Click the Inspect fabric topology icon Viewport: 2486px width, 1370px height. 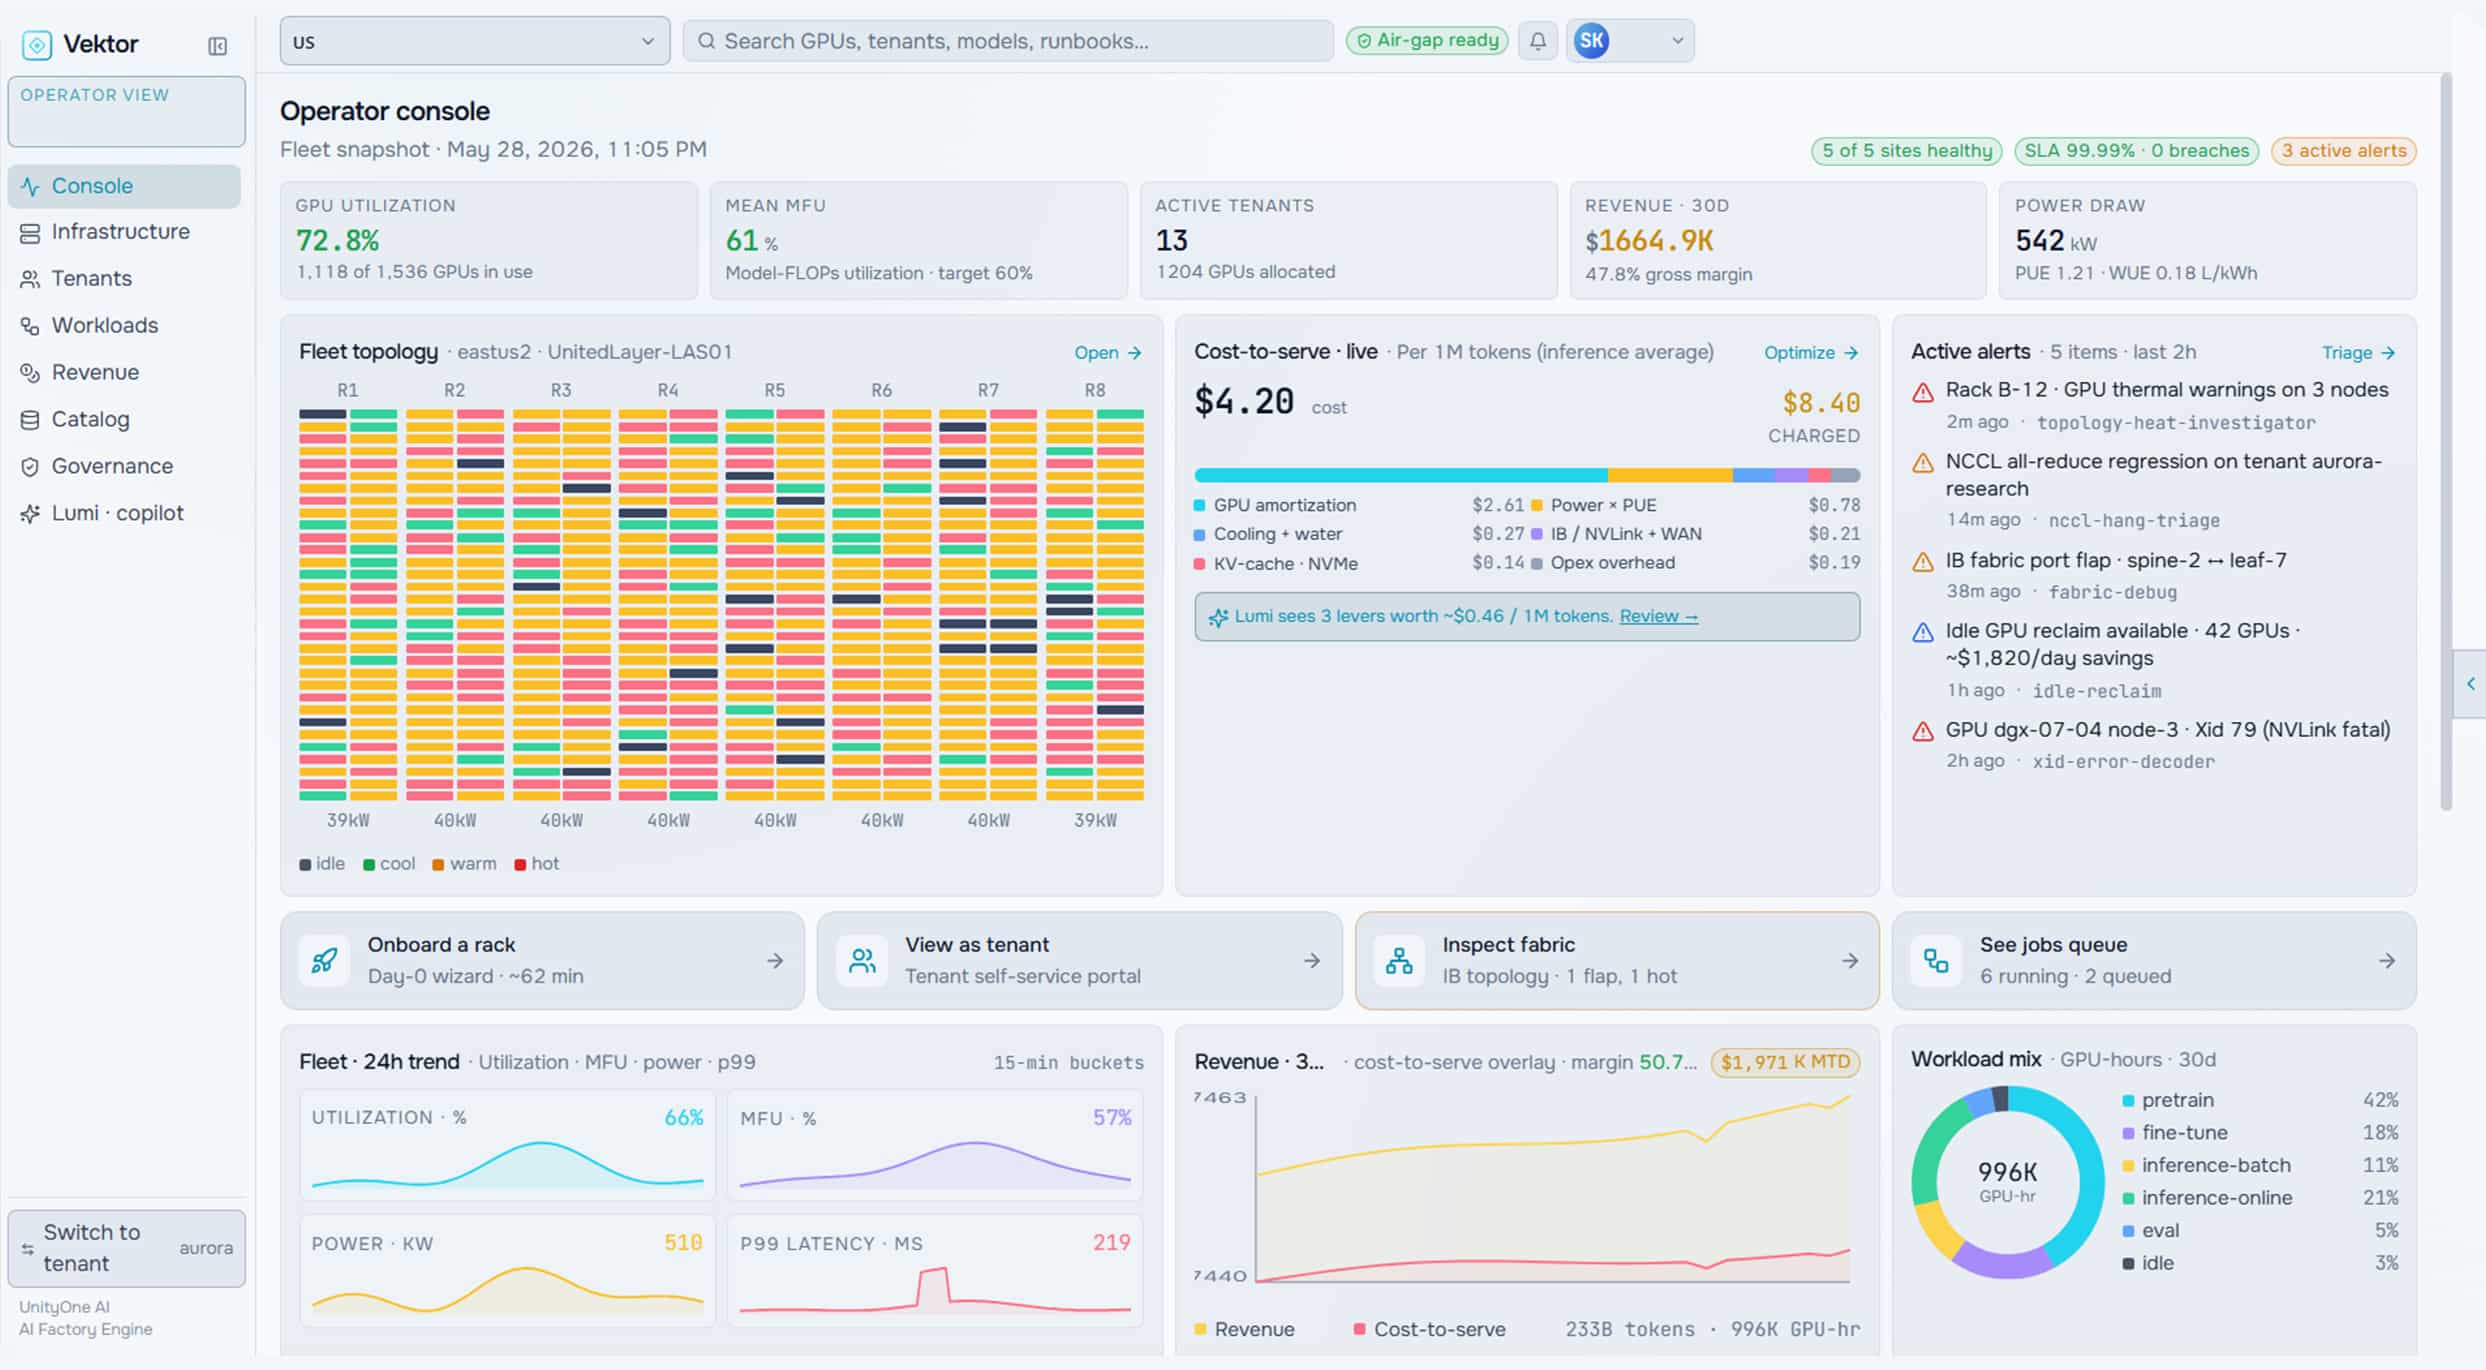tap(1399, 961)
